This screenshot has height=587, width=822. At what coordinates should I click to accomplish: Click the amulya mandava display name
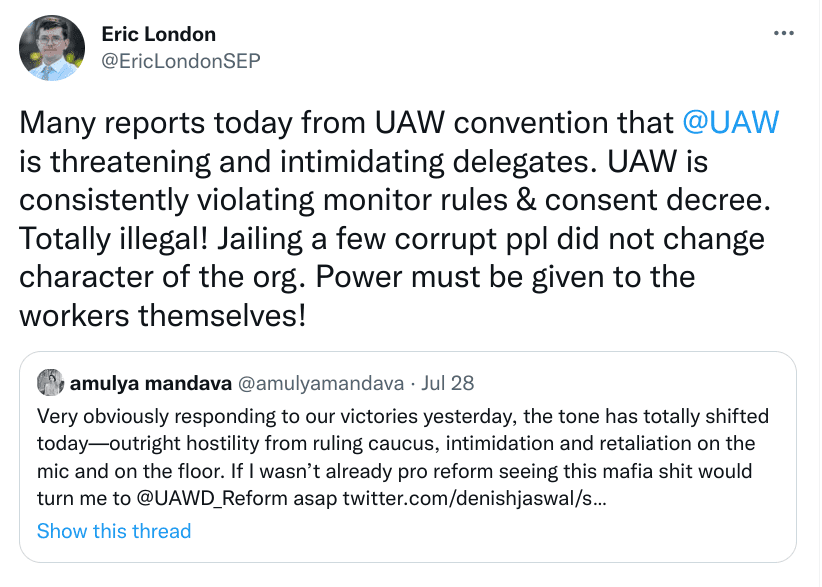point(148,383)
